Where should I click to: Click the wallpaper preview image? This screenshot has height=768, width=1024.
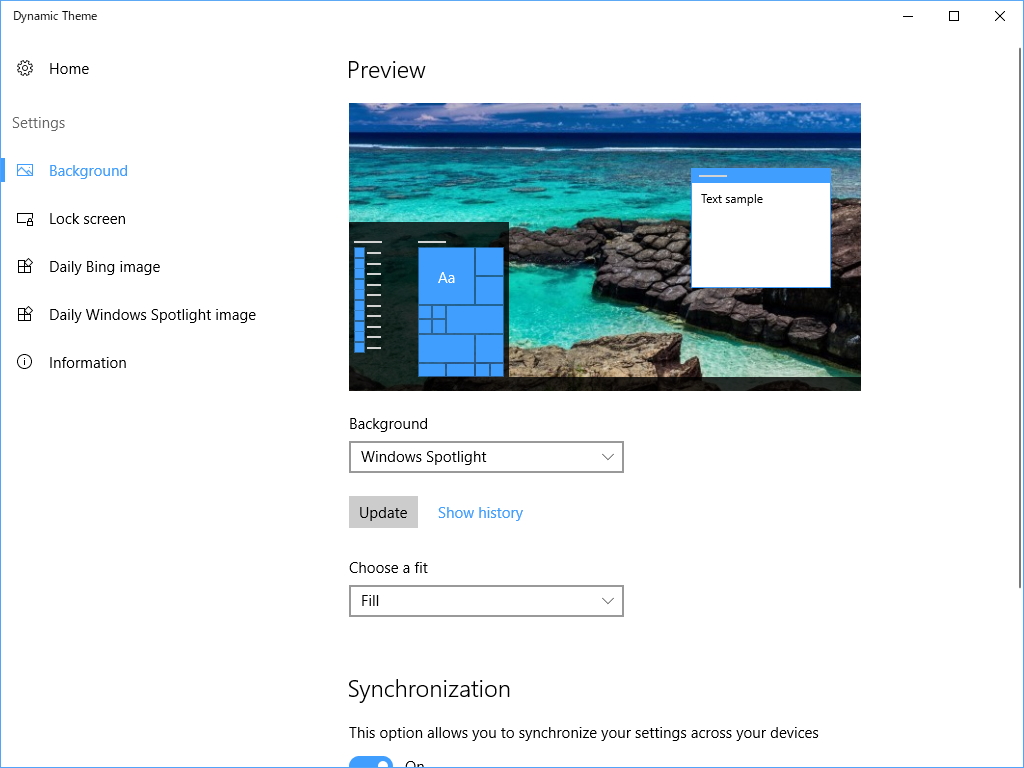604,246
